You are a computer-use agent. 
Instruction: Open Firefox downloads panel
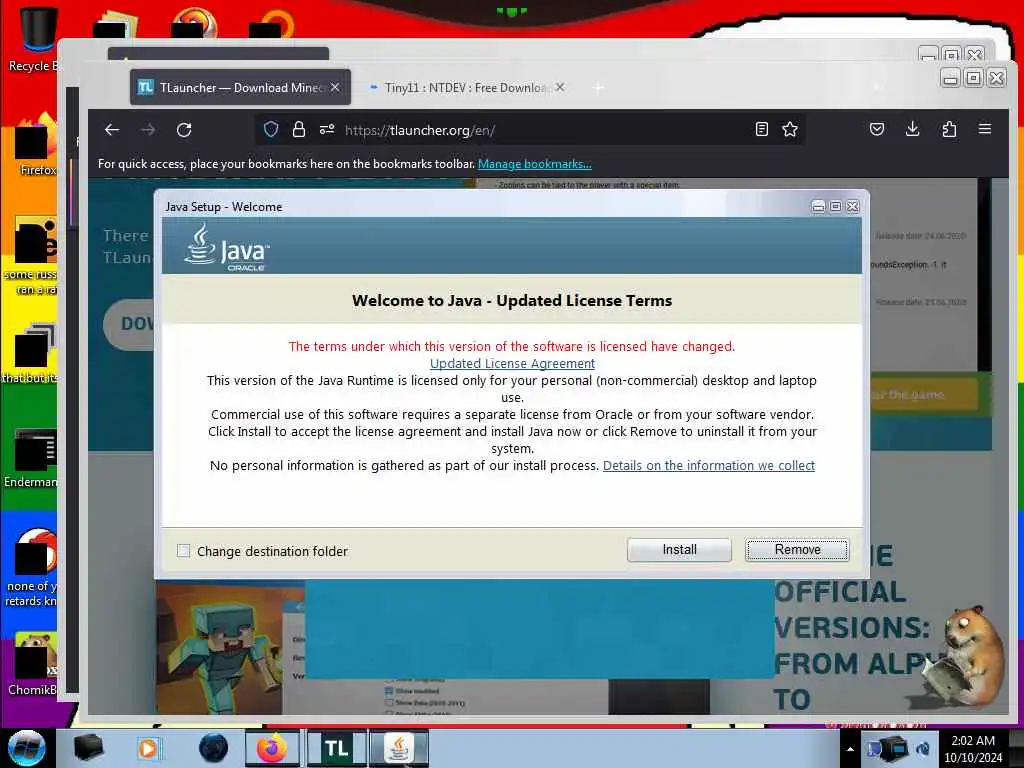tap(913, 129)
